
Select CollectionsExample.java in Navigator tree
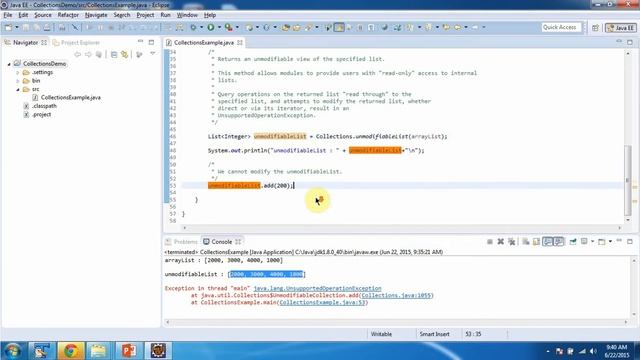[x=70, y=98]
